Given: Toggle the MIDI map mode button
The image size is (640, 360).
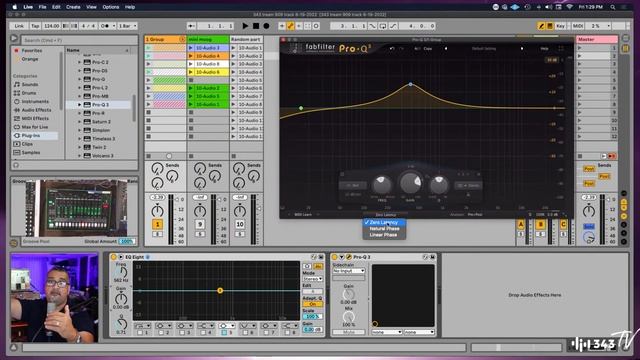Looking at the screenshot, I should pos(578,26).
